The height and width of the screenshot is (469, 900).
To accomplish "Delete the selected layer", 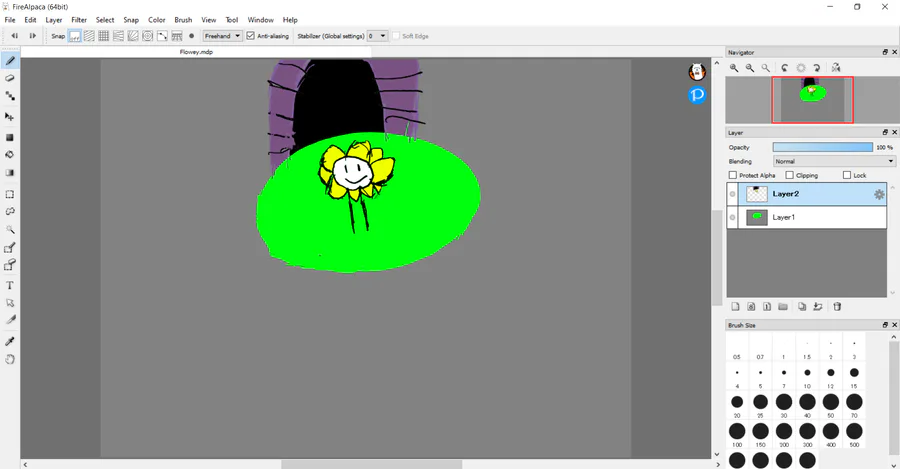I will 837,307.
